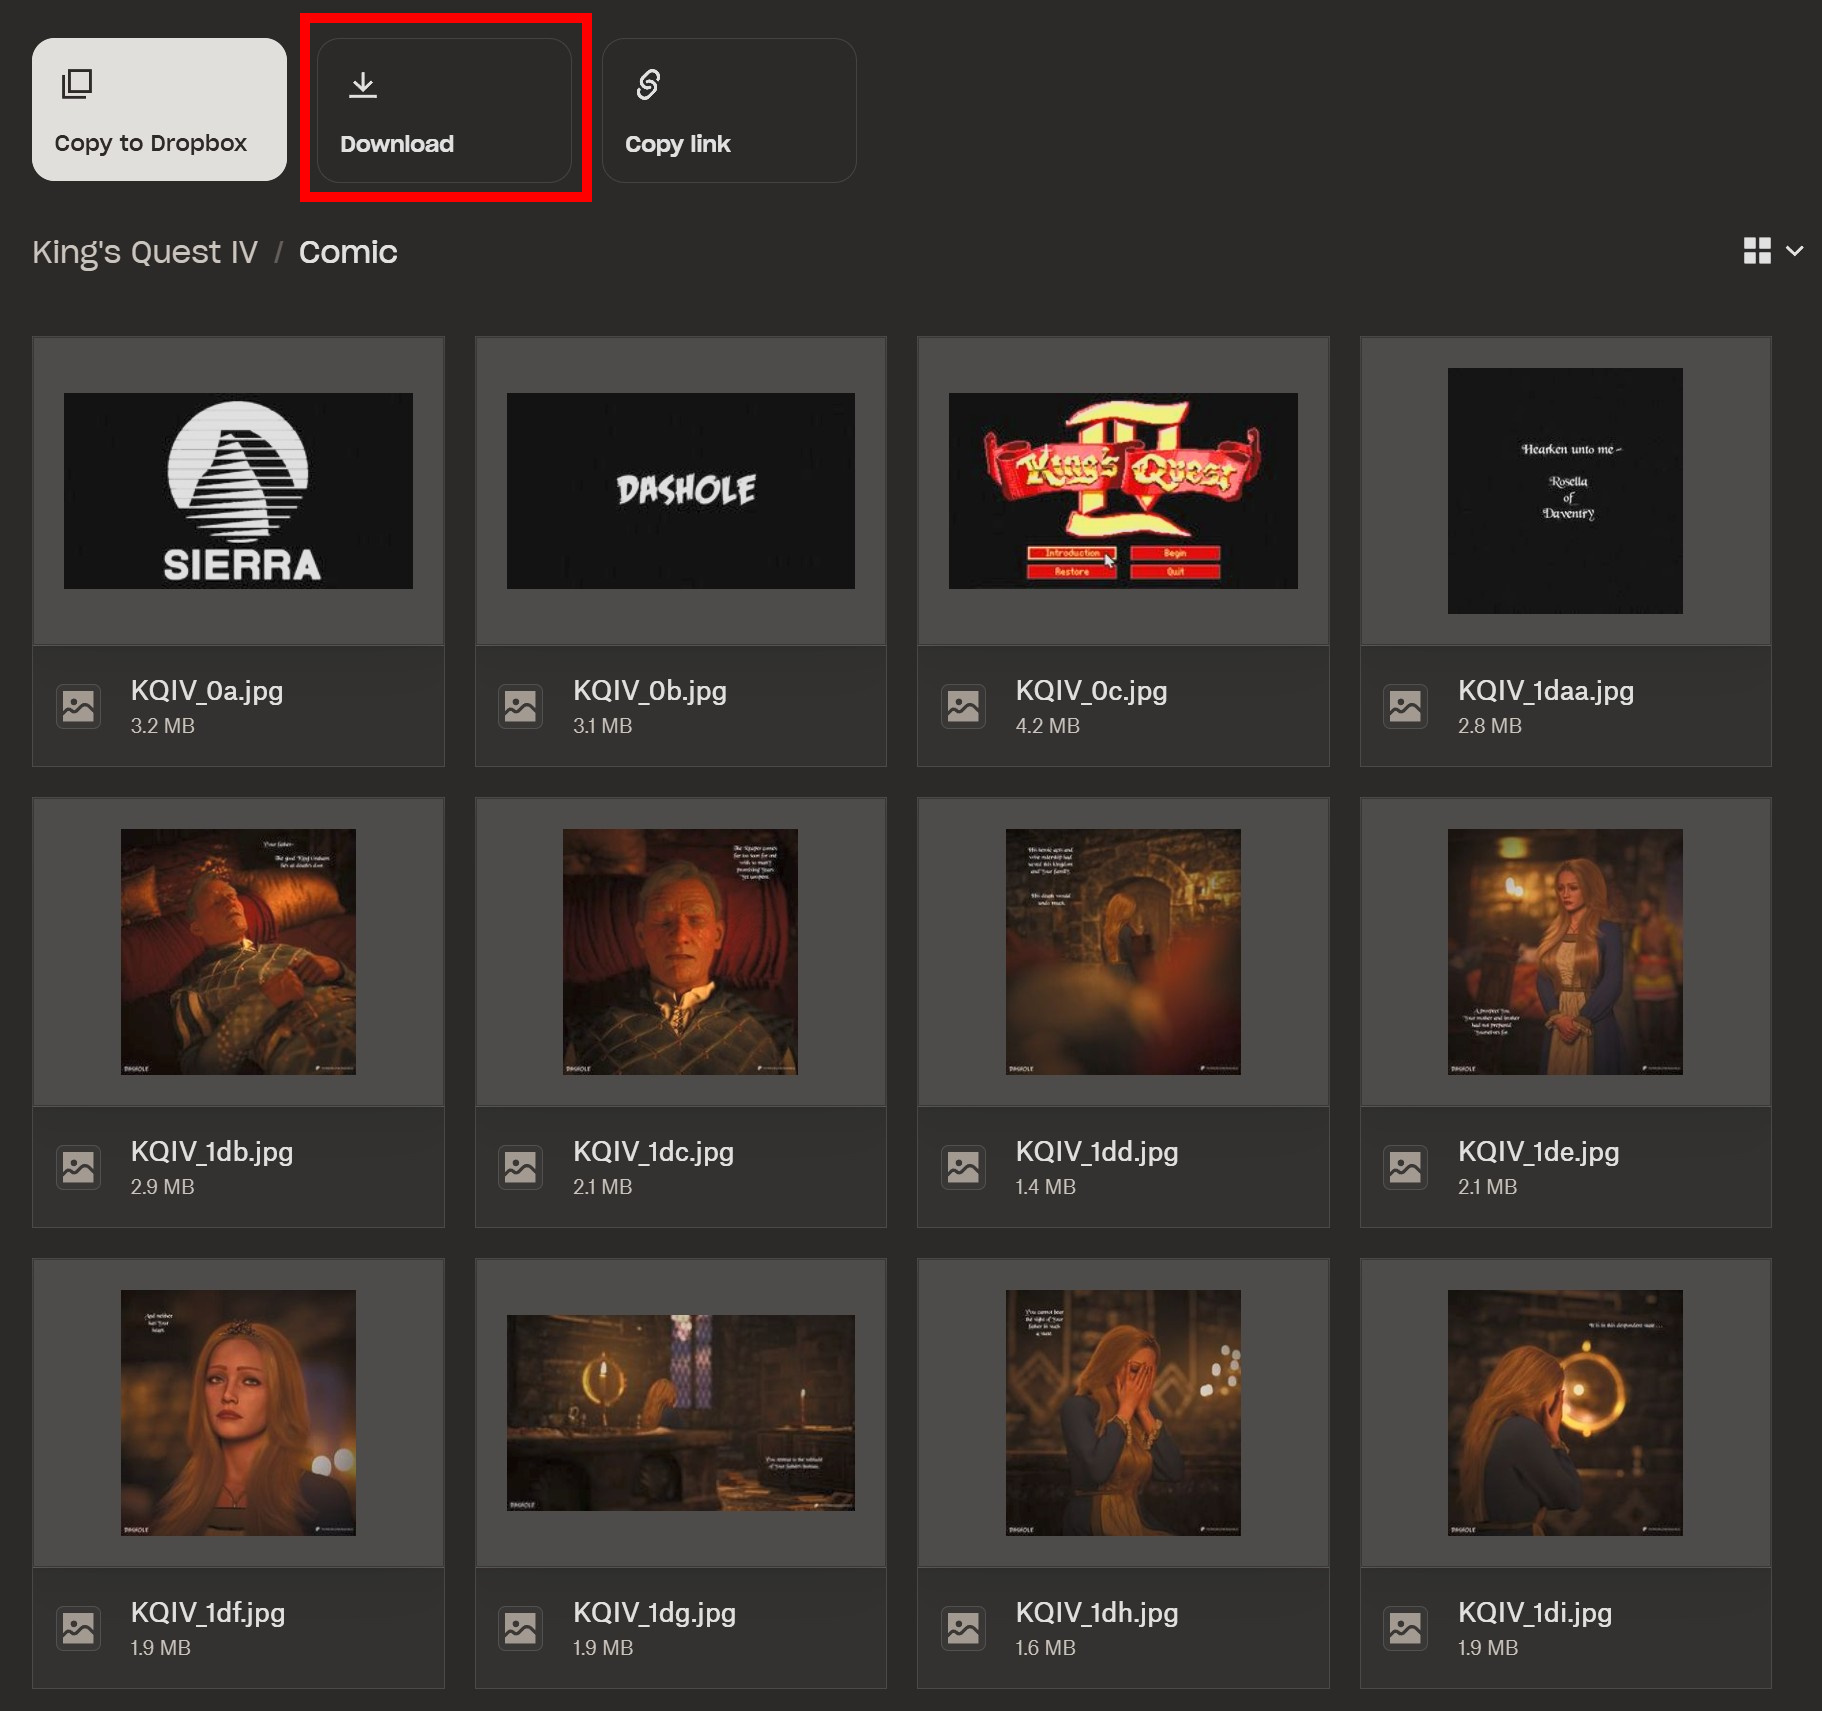
Task: Click the 2.9 MB size under KQIV_1db.jpg
Action: 163,1187
